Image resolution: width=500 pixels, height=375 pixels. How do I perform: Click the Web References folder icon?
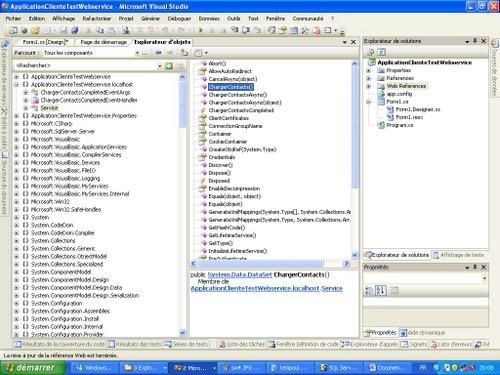point(380,86)
